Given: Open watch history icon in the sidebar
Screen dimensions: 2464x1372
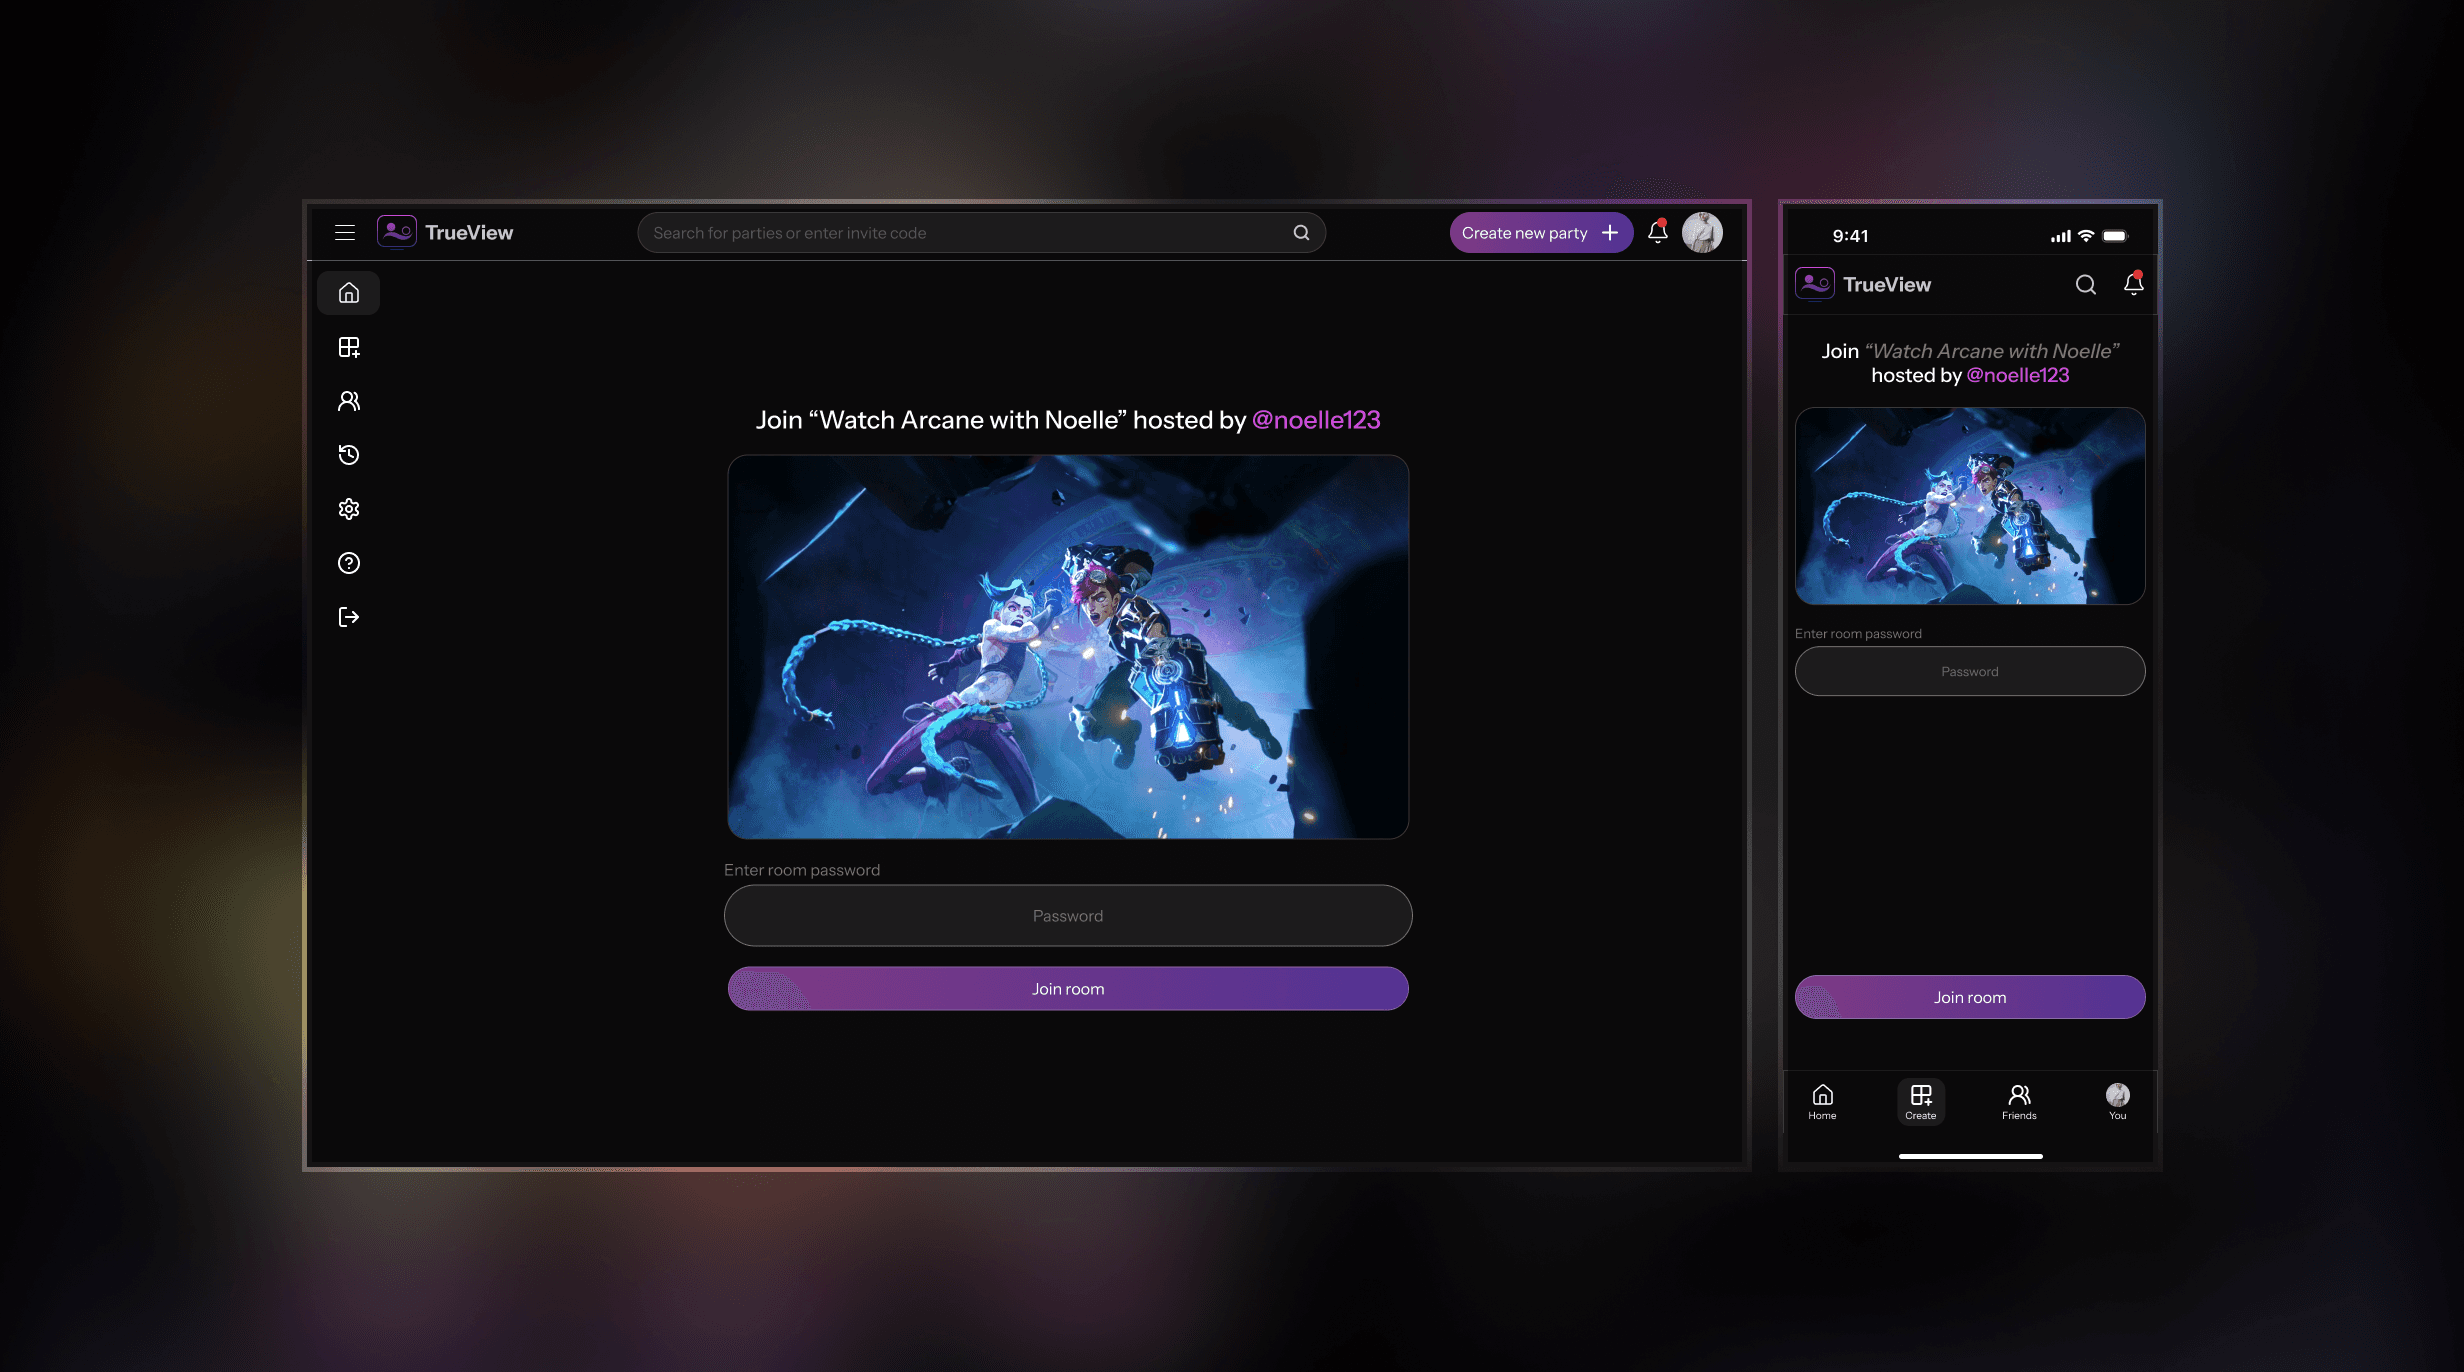Looking at the screenshot, I should [349, 455].
